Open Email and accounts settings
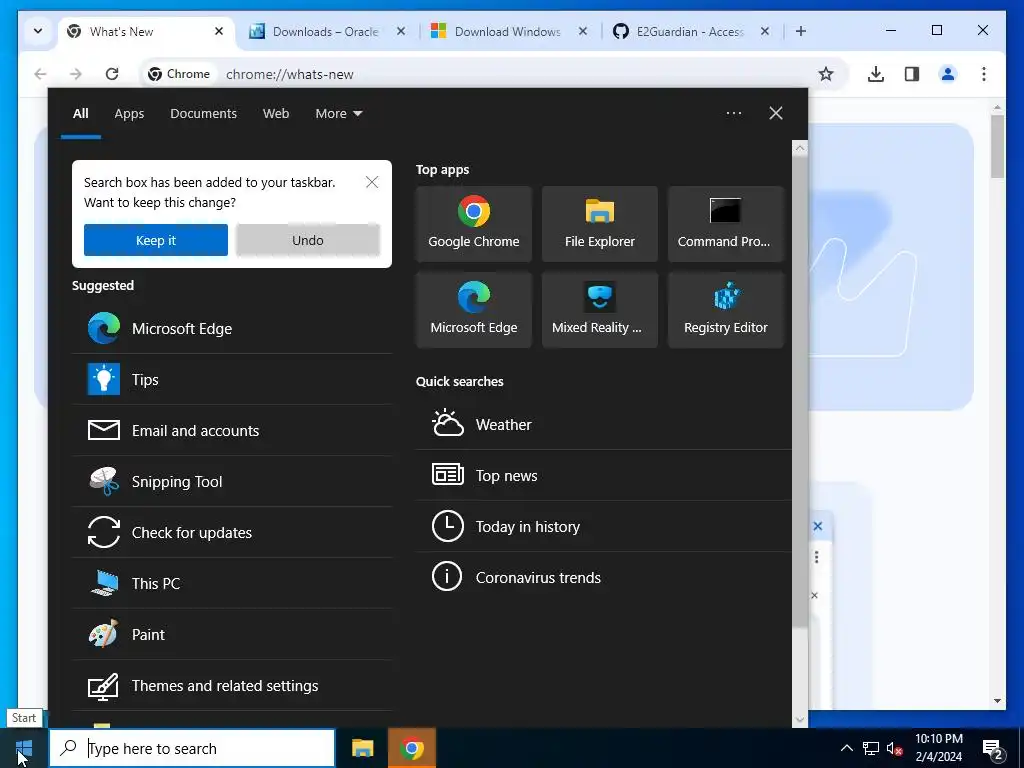 coord(232,430)
